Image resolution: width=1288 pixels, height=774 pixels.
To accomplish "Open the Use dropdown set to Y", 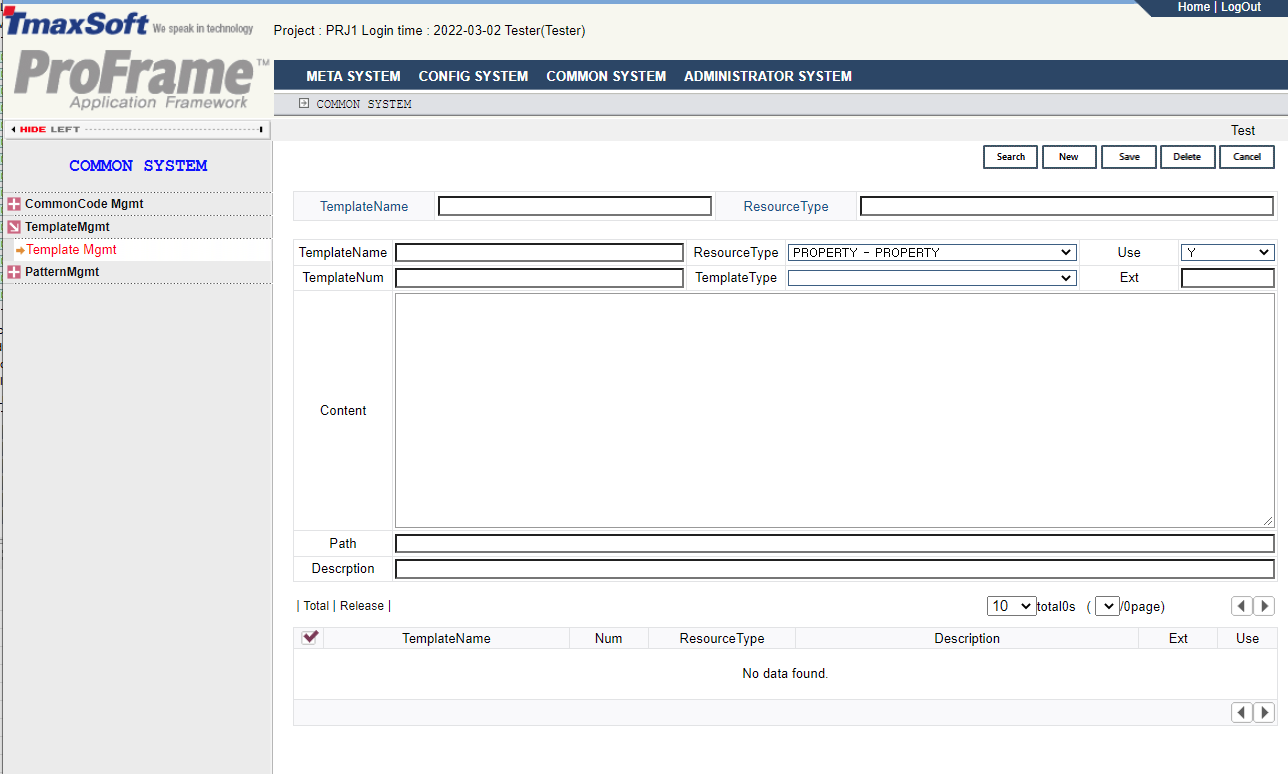I will coord(1227,253).
